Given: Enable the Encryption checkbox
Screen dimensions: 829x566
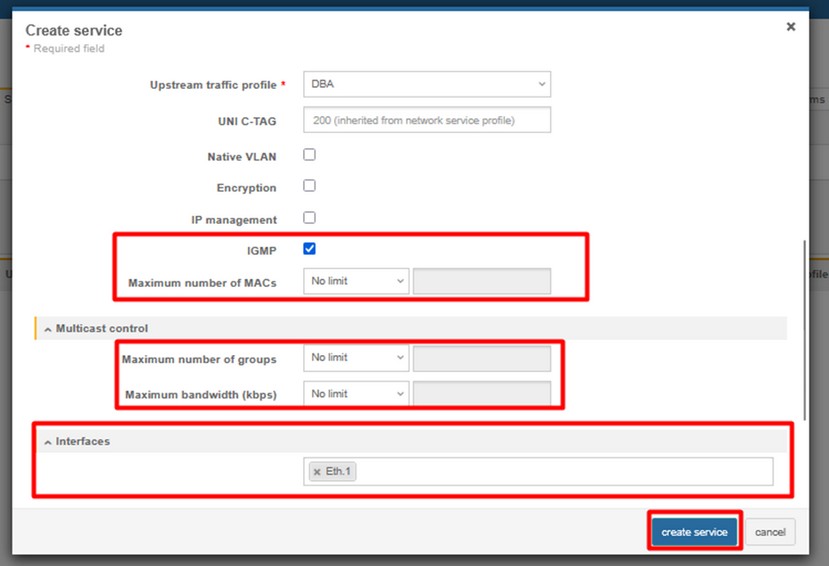Looking at the screenshot, I should (309, 186).
